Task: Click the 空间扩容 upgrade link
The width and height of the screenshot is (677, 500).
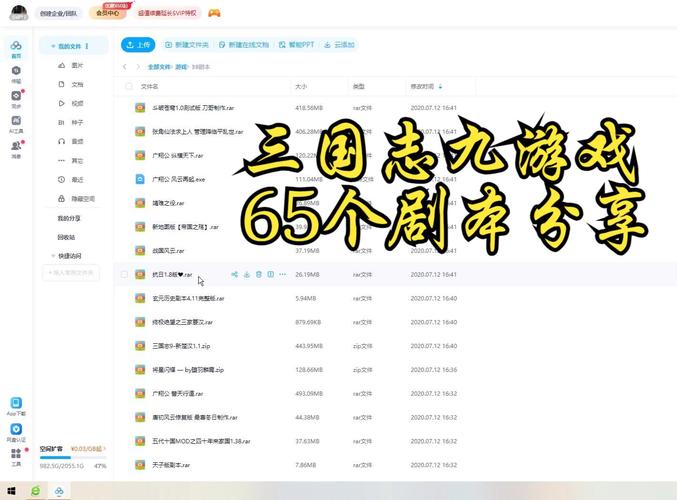Action: pyautogui.click(x=51, y=449)
